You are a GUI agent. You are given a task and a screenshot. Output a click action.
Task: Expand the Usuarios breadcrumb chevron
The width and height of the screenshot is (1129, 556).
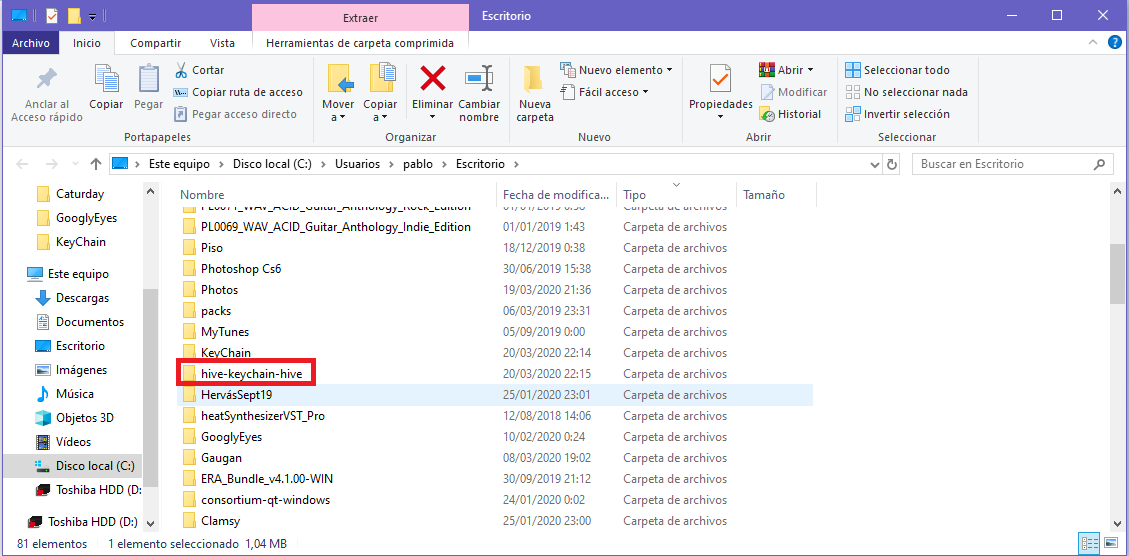[x=392, y=164]
